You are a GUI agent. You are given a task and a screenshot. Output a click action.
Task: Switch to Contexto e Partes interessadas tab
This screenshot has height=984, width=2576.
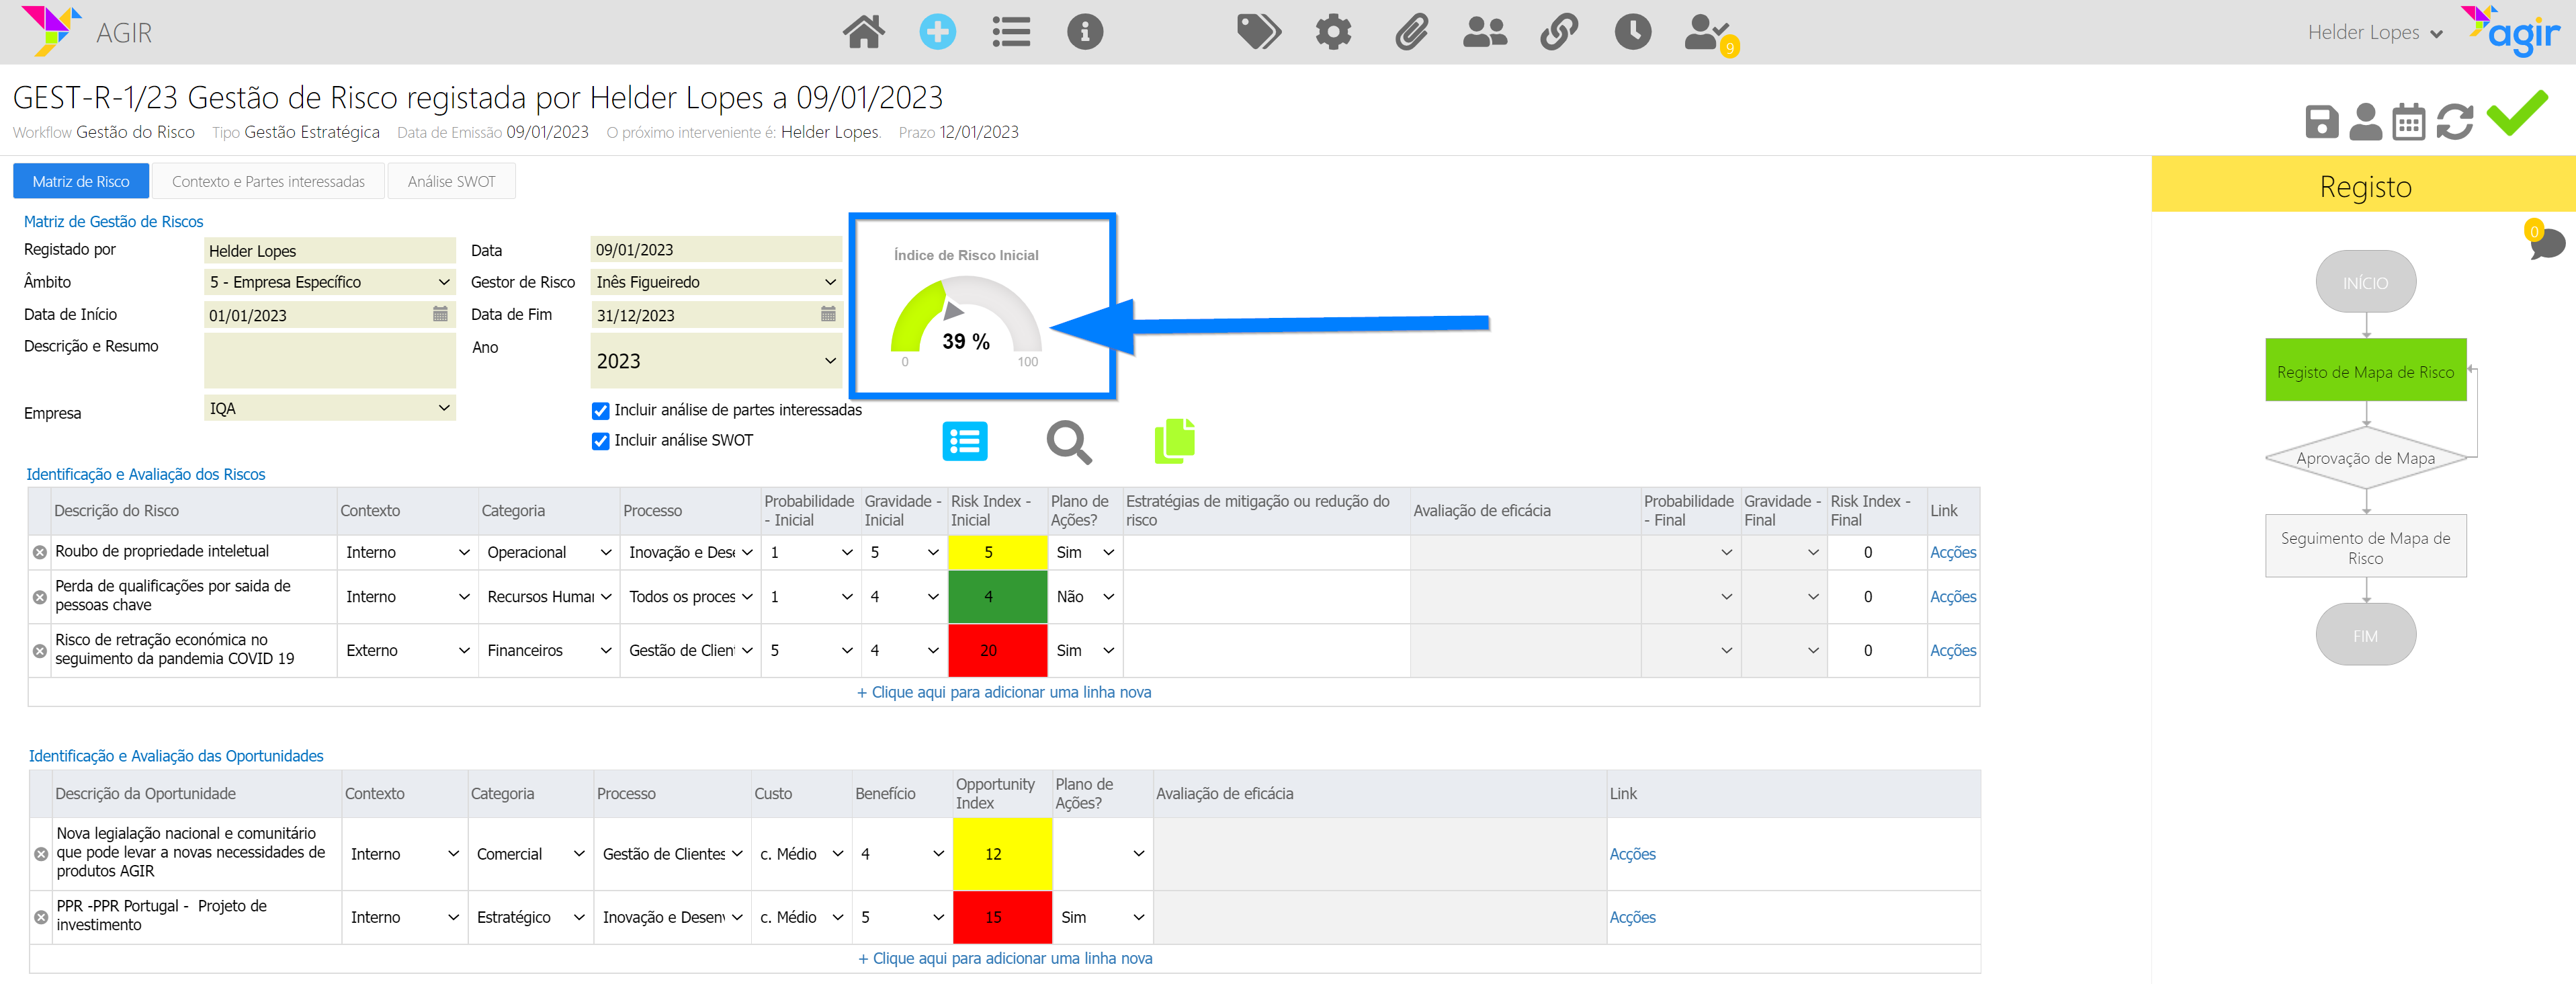[268, 182]
